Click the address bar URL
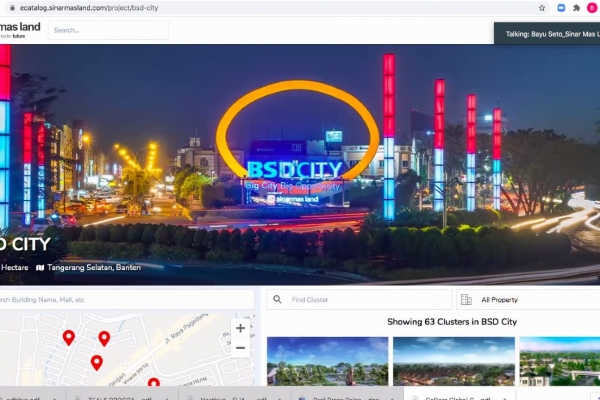This screenshot has height=400, width=600. pyautogui.click(x=90, y=8)
